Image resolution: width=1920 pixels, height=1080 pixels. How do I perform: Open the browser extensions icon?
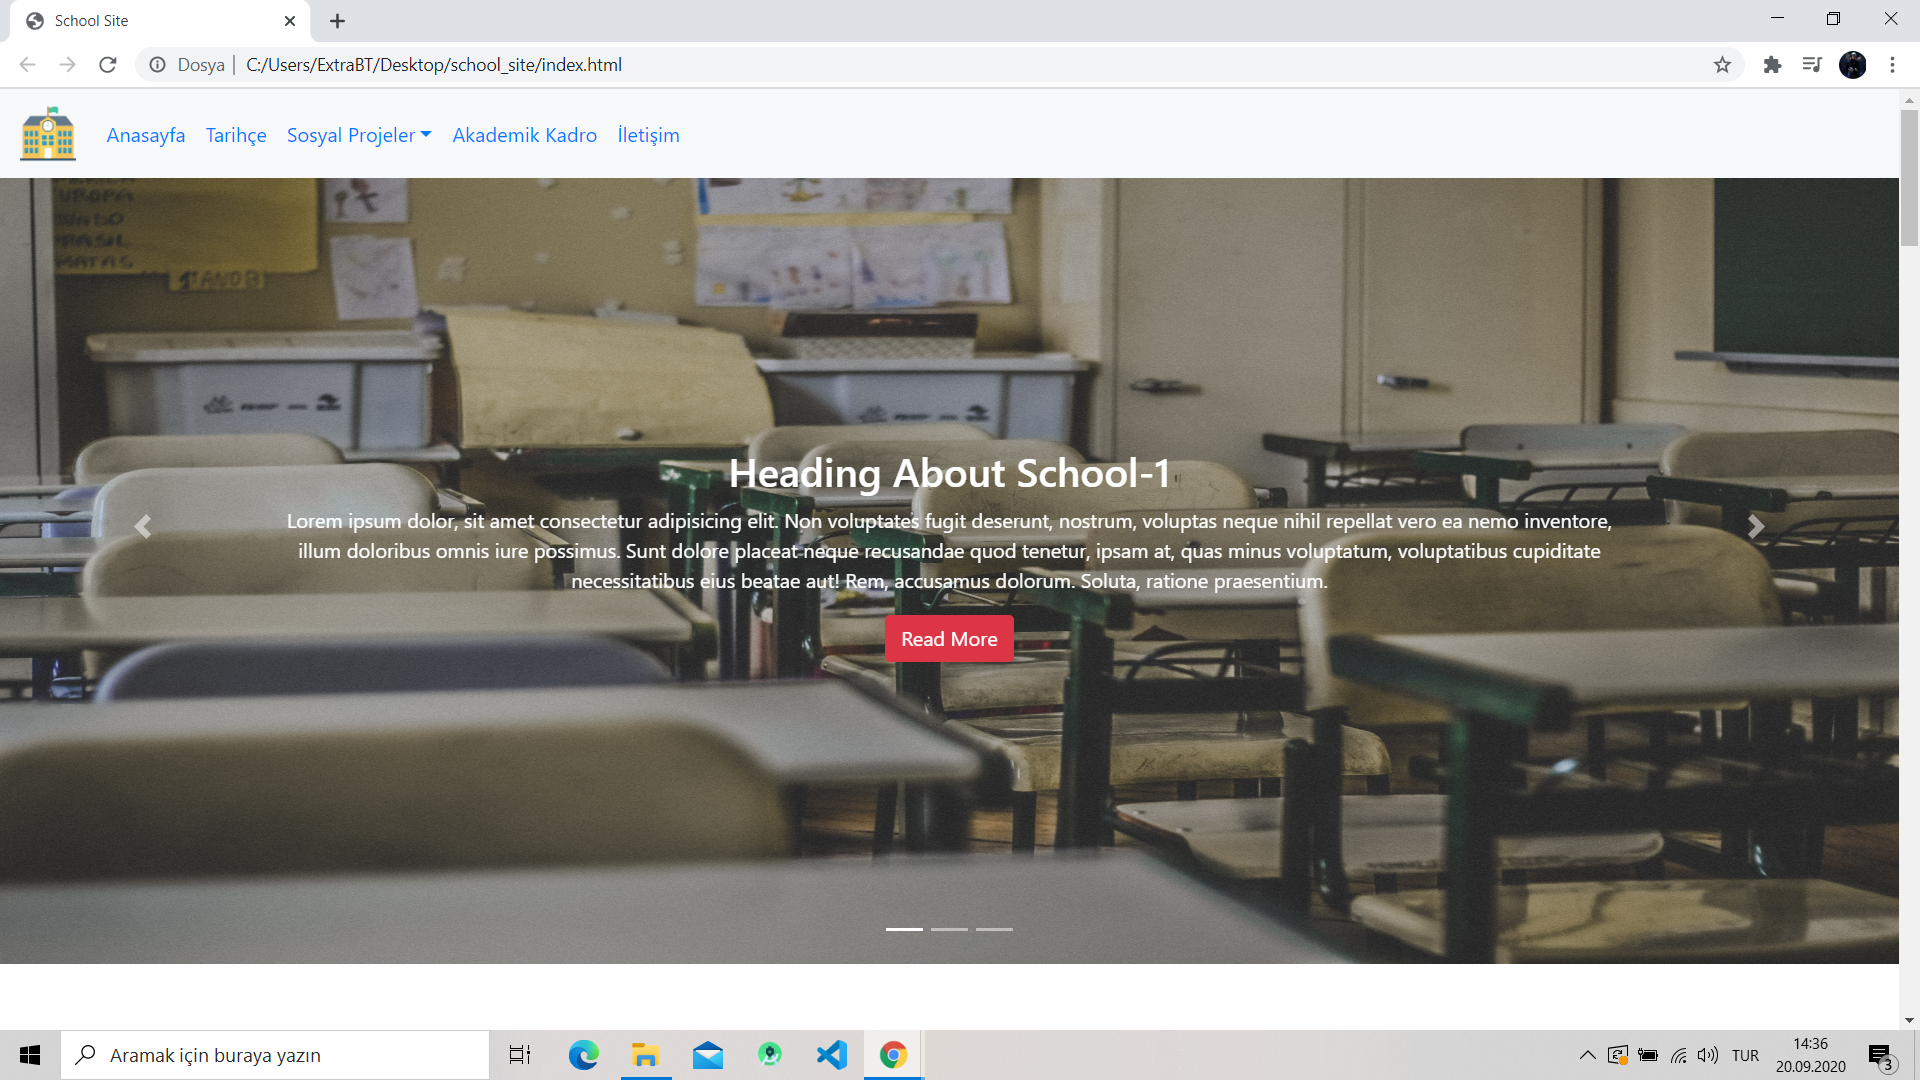pyautogui.click(x=1772, y=64)
